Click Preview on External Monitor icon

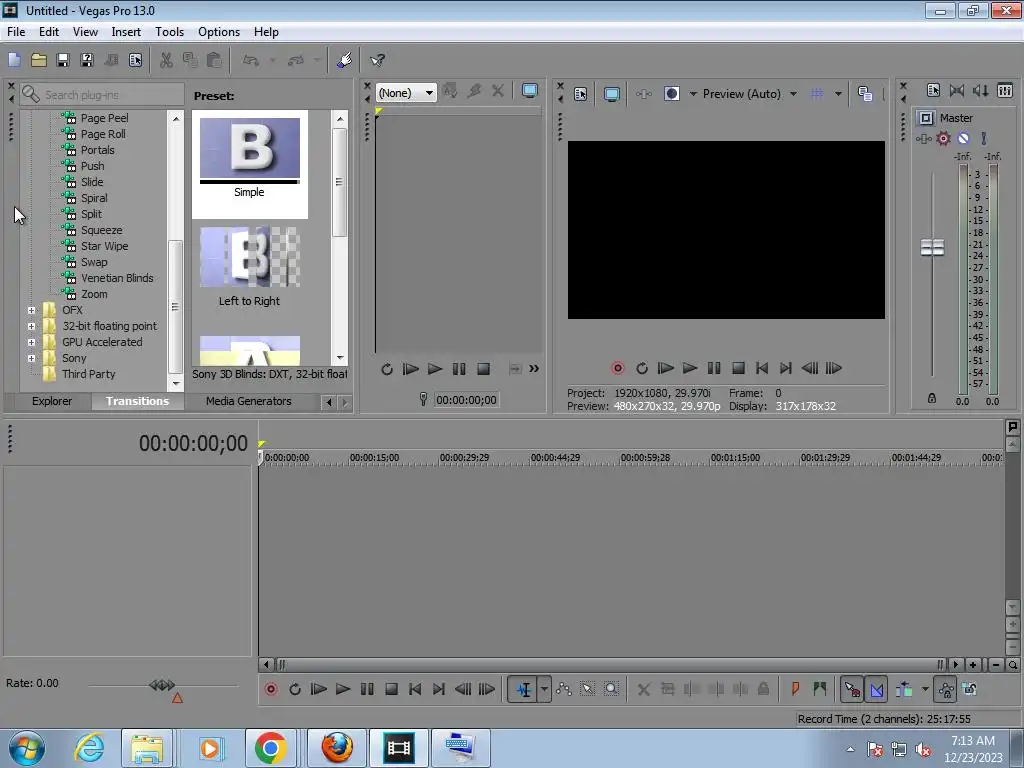(611, 94)
